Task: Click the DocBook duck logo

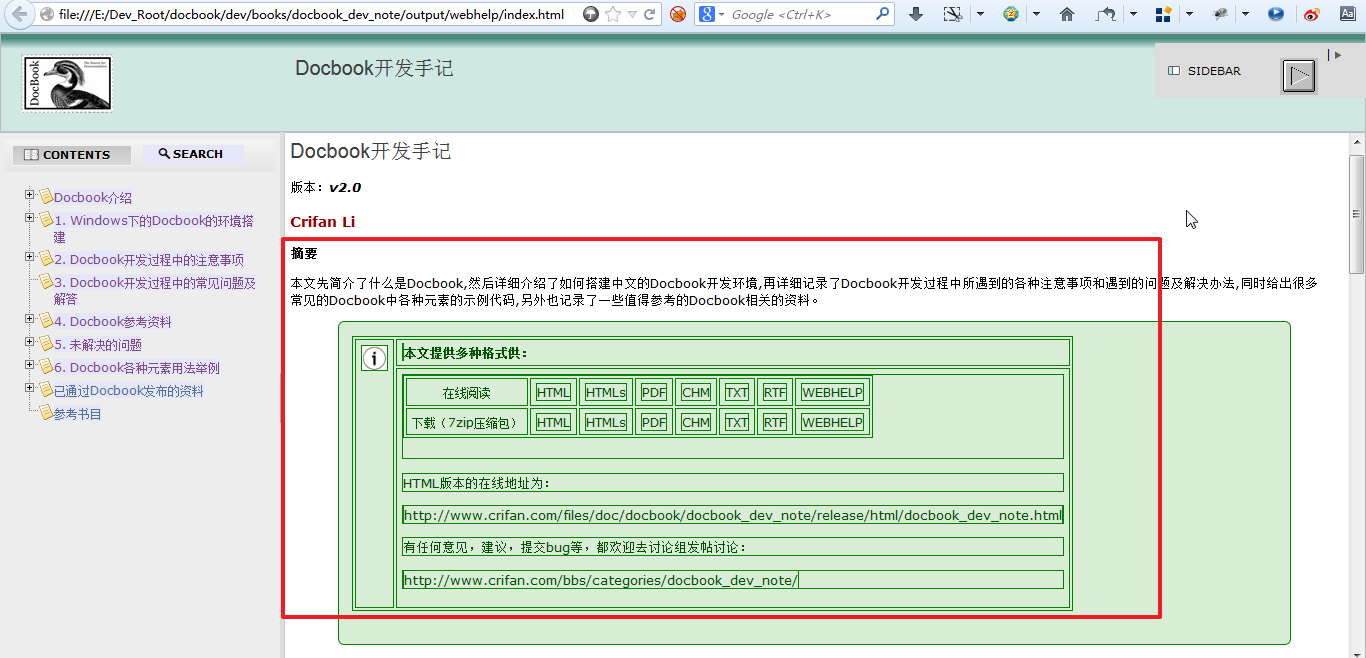Action: [67, 84]
